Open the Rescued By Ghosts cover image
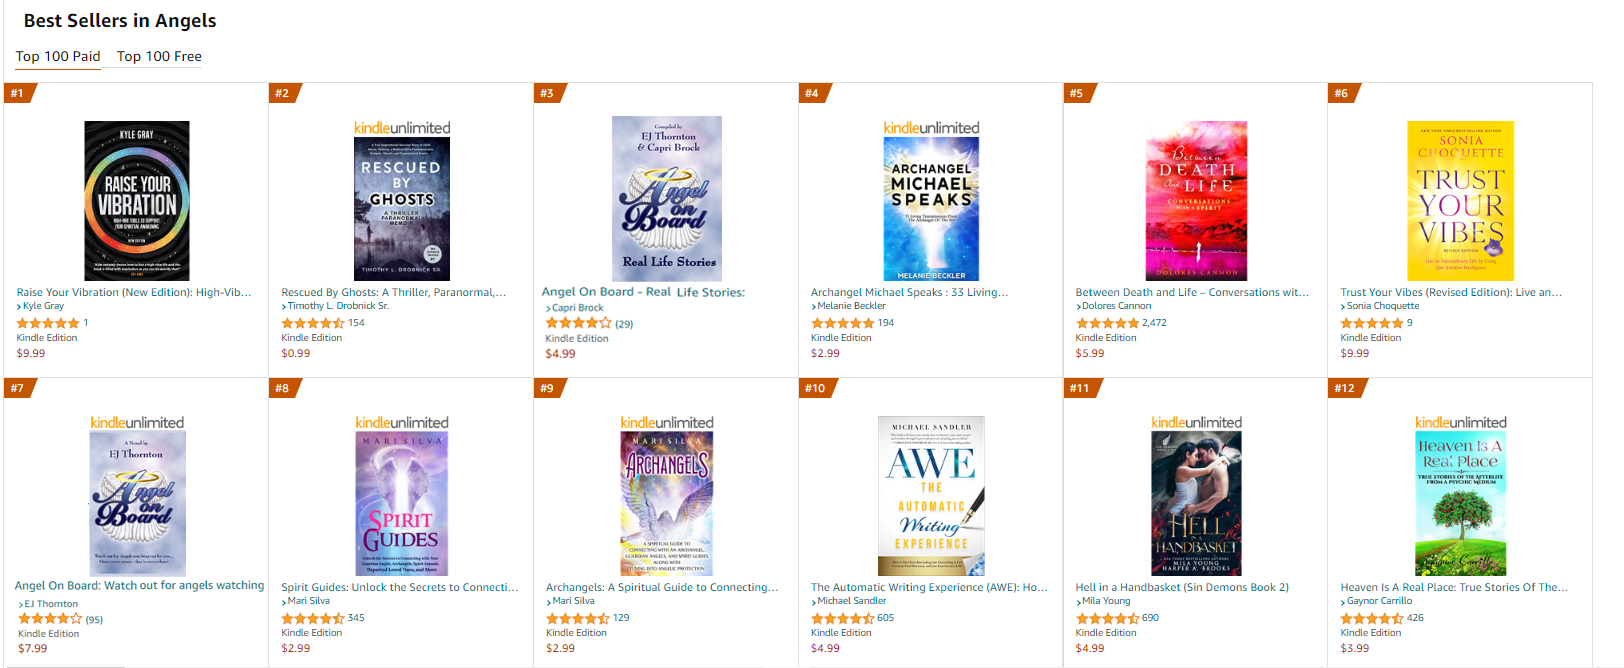1624x668 pixels. tap(402, 209)
